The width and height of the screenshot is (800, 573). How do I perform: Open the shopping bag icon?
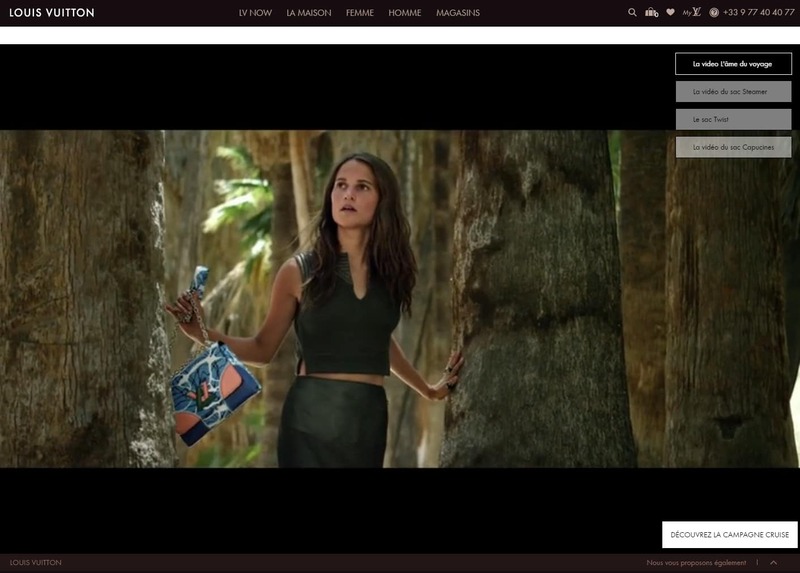coord(652,12)
